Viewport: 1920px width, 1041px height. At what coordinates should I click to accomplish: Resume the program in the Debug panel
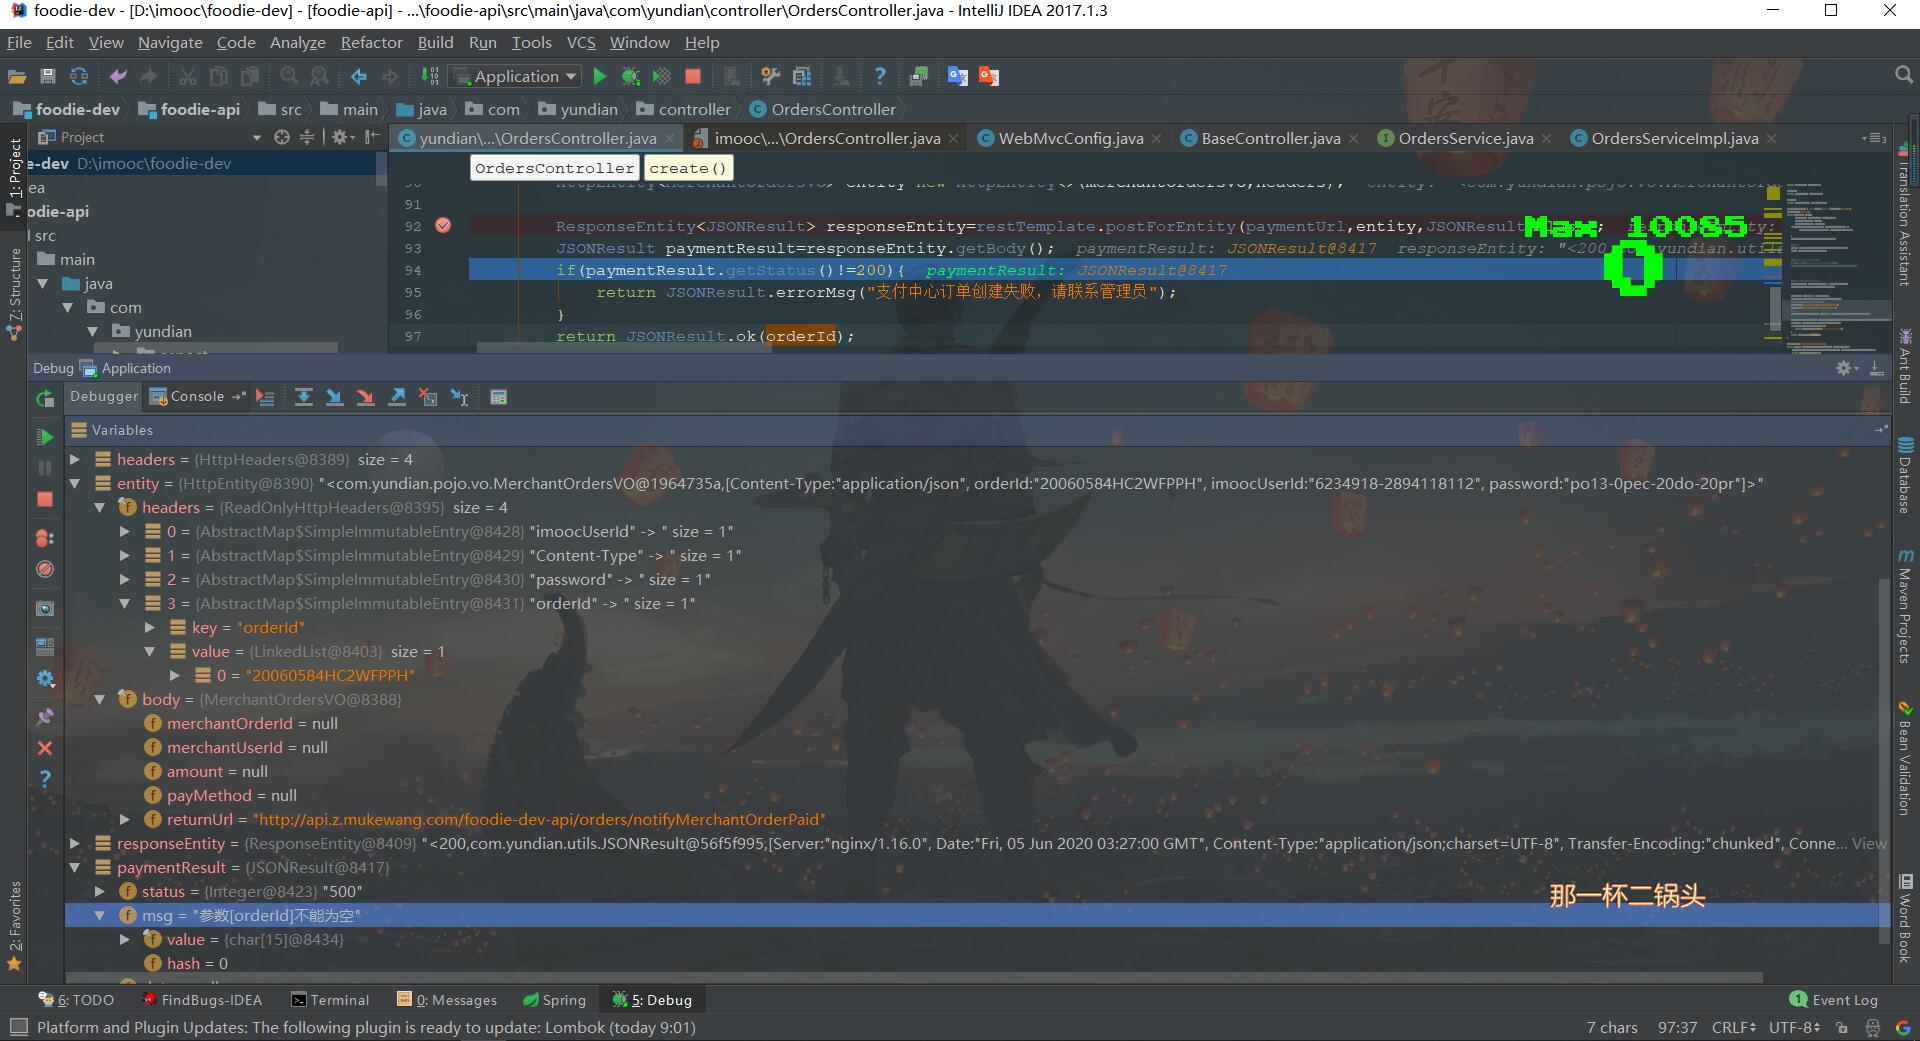point(45,437)
